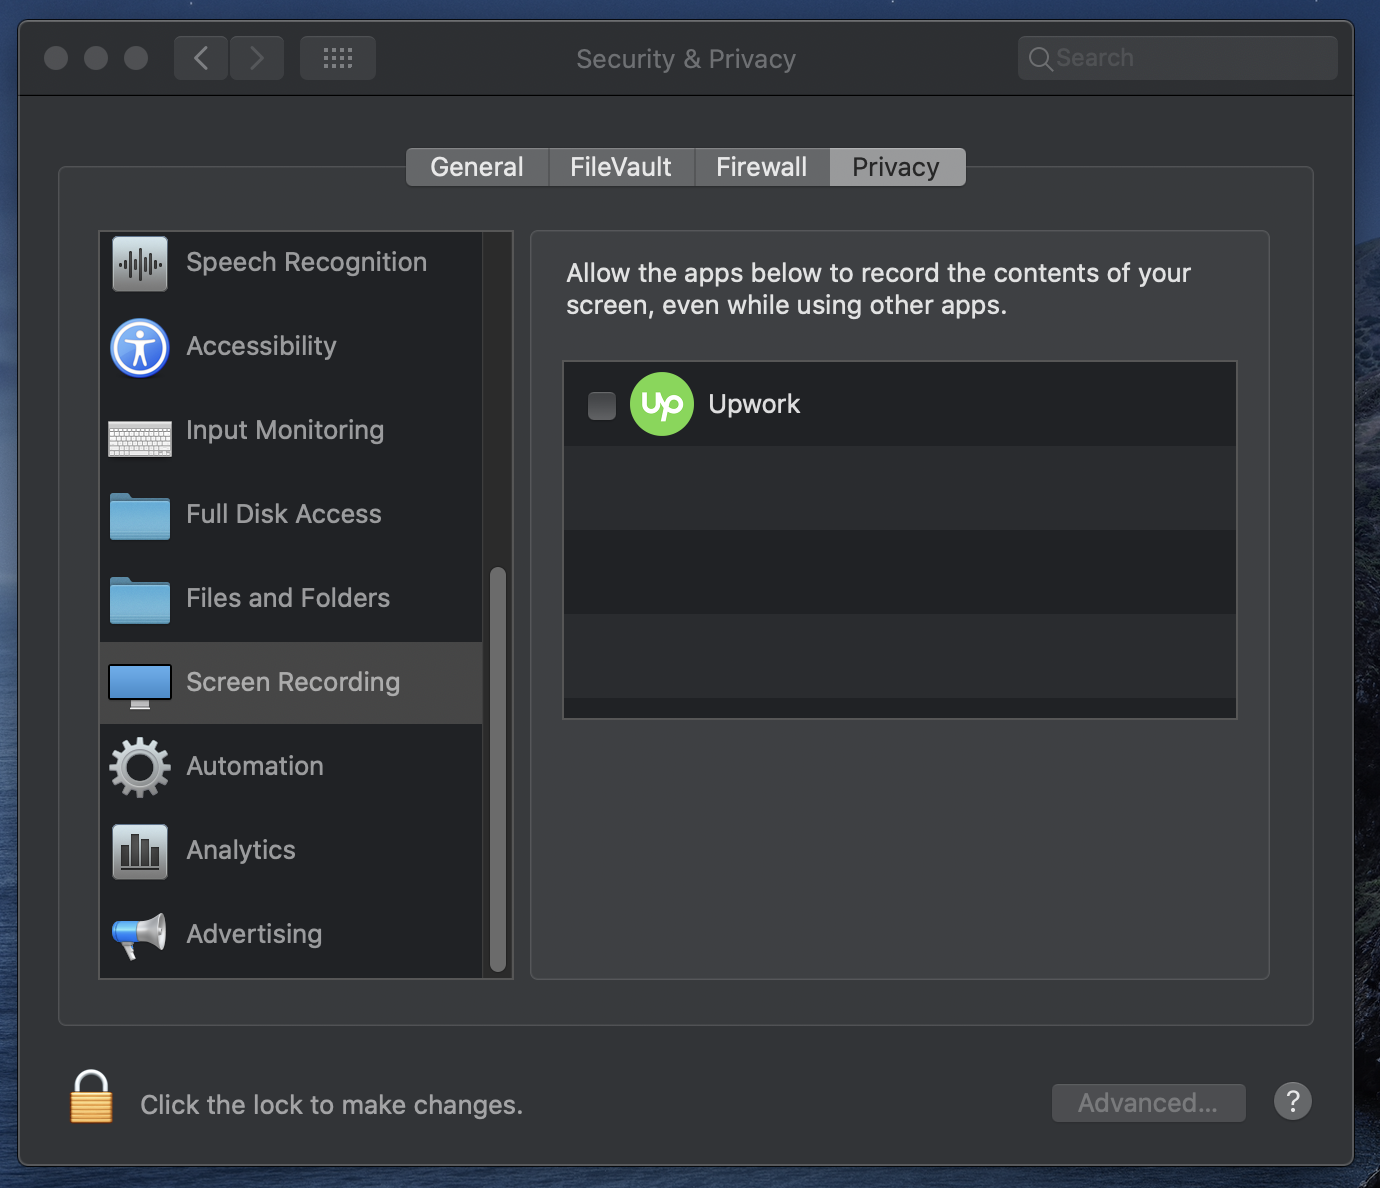Open the FileVault tab

621,167
